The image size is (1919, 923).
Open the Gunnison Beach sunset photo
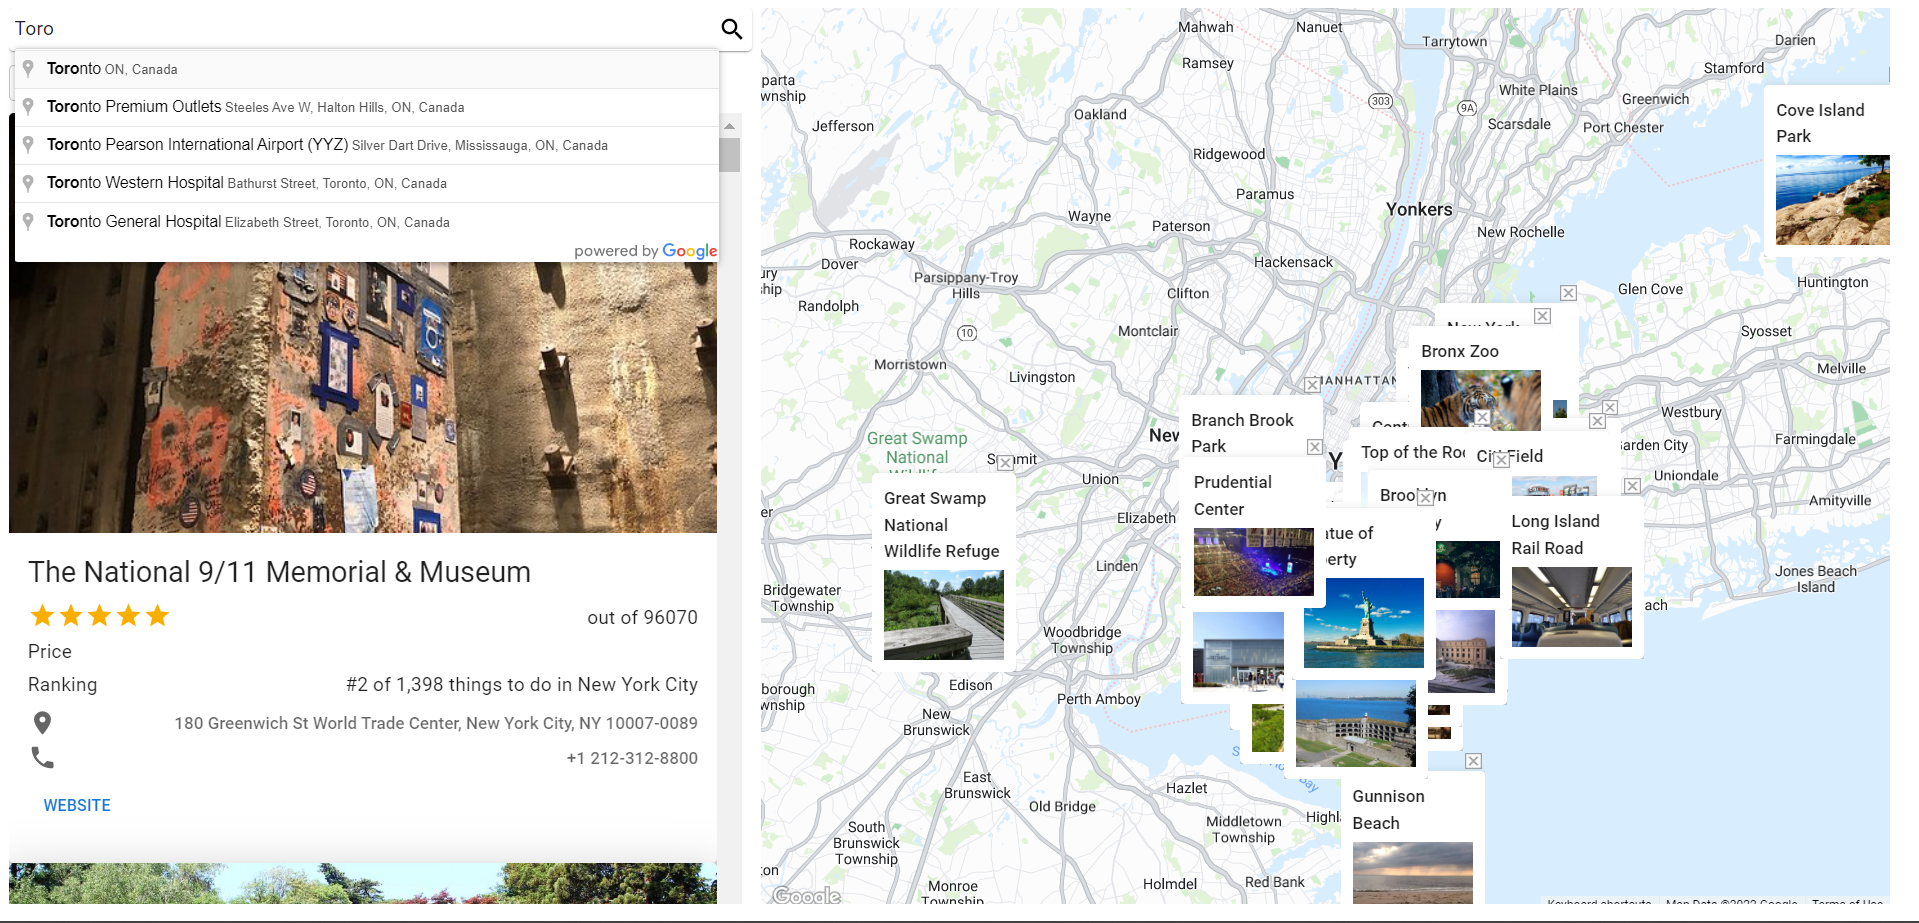point(1412,872)
